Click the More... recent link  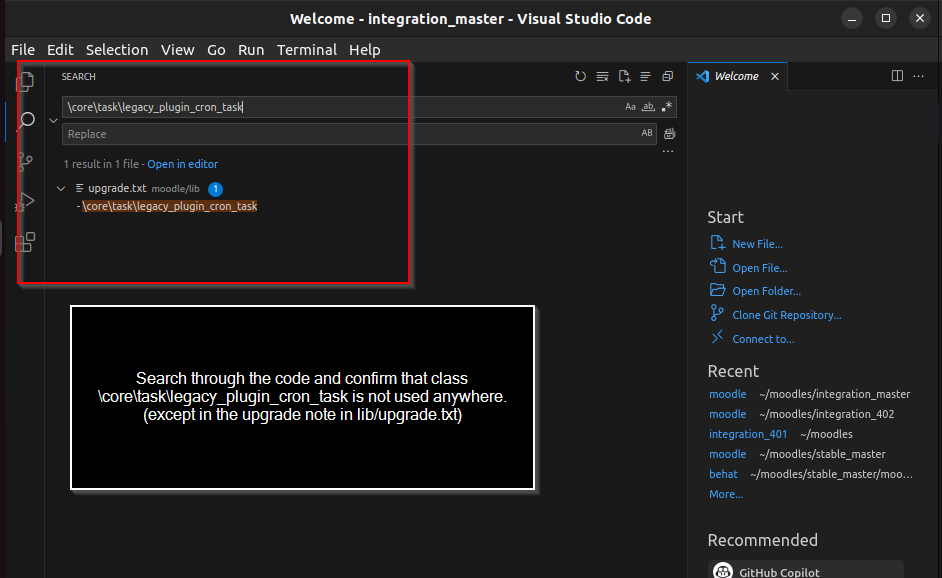[x=726, y=494]
